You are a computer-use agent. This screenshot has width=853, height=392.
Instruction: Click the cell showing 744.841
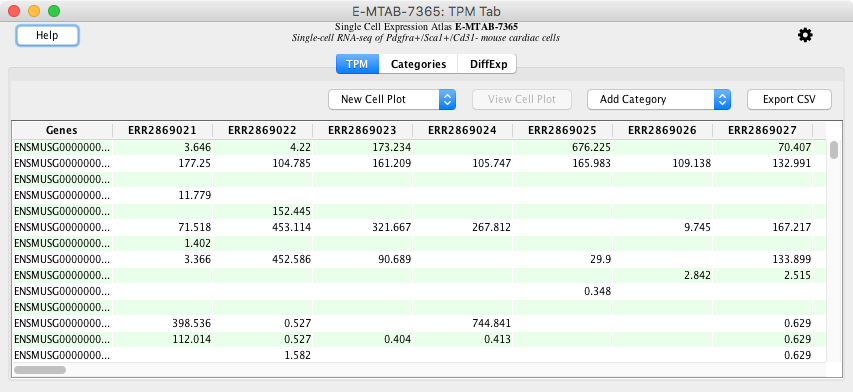pyautogui.click(x=462, y=323)
